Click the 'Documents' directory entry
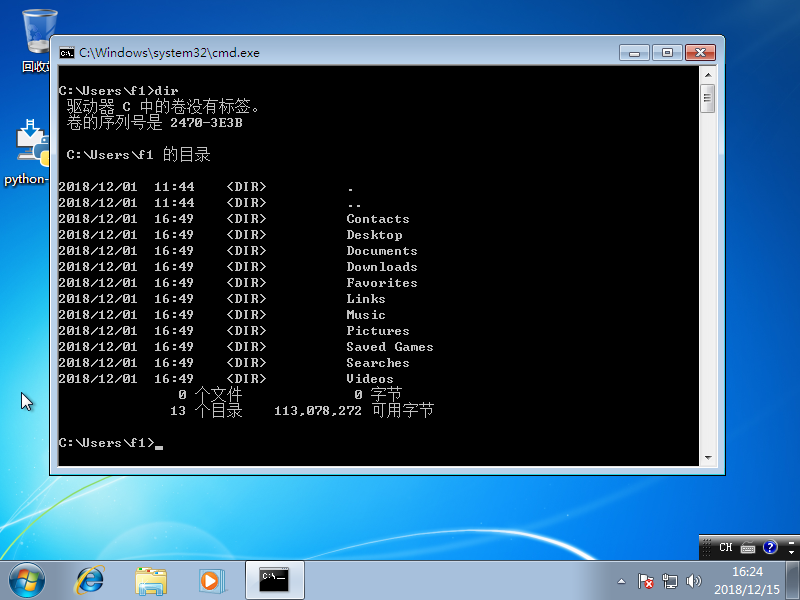The image size is (800, 600). pyautogui.click(x=382, y=251)
